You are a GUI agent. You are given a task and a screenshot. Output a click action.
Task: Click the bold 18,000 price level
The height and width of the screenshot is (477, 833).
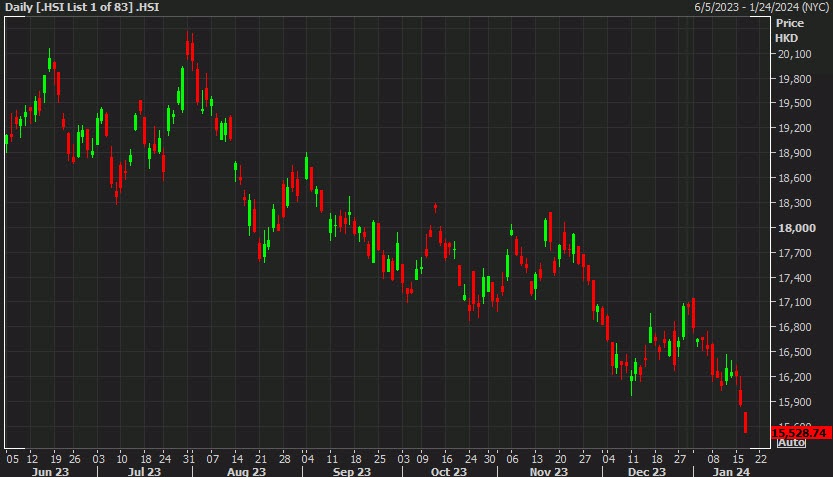click(x=794, y=228)
